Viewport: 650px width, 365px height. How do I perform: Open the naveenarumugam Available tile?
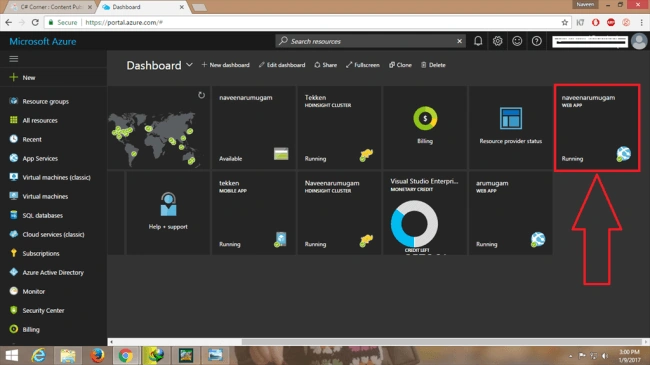254,128
